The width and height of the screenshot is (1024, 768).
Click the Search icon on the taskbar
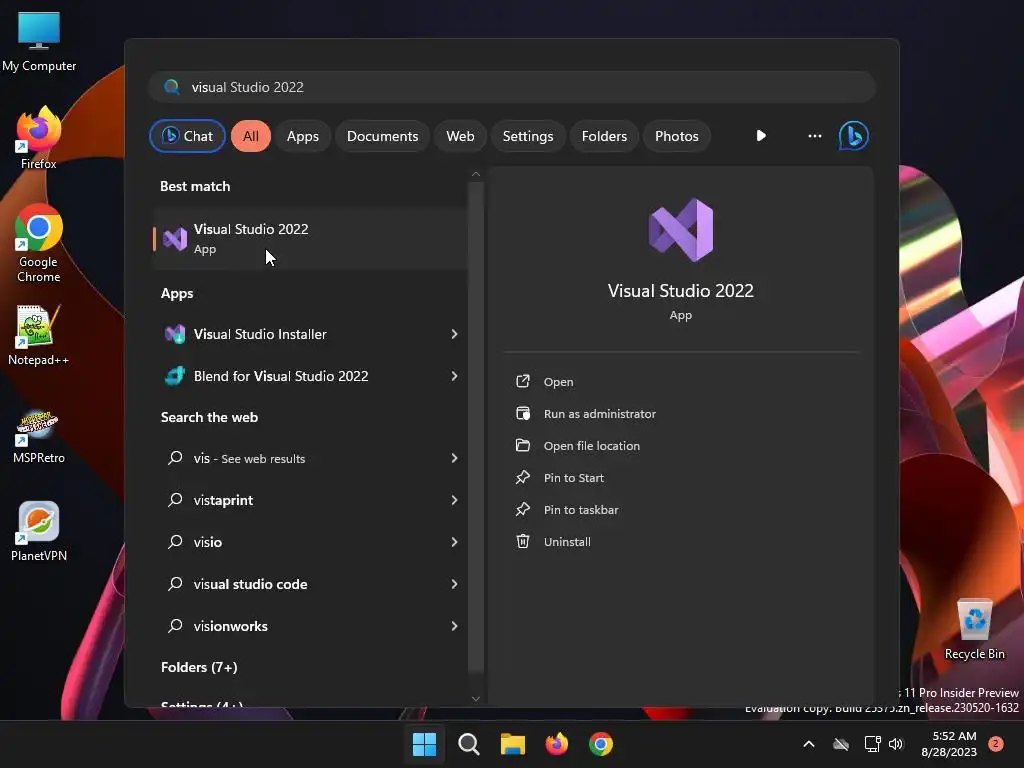pos(468,744)
